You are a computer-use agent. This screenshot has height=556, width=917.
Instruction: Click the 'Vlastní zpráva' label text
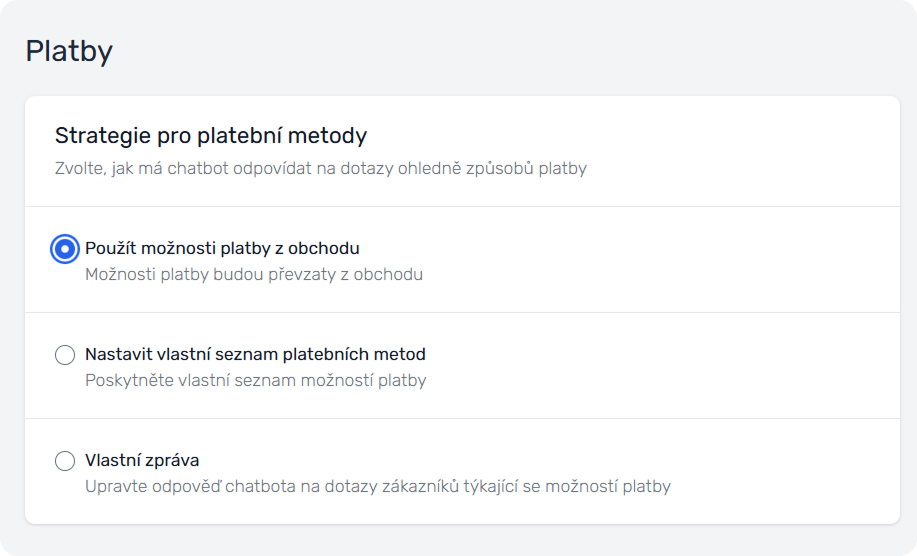tap(142, 460)
